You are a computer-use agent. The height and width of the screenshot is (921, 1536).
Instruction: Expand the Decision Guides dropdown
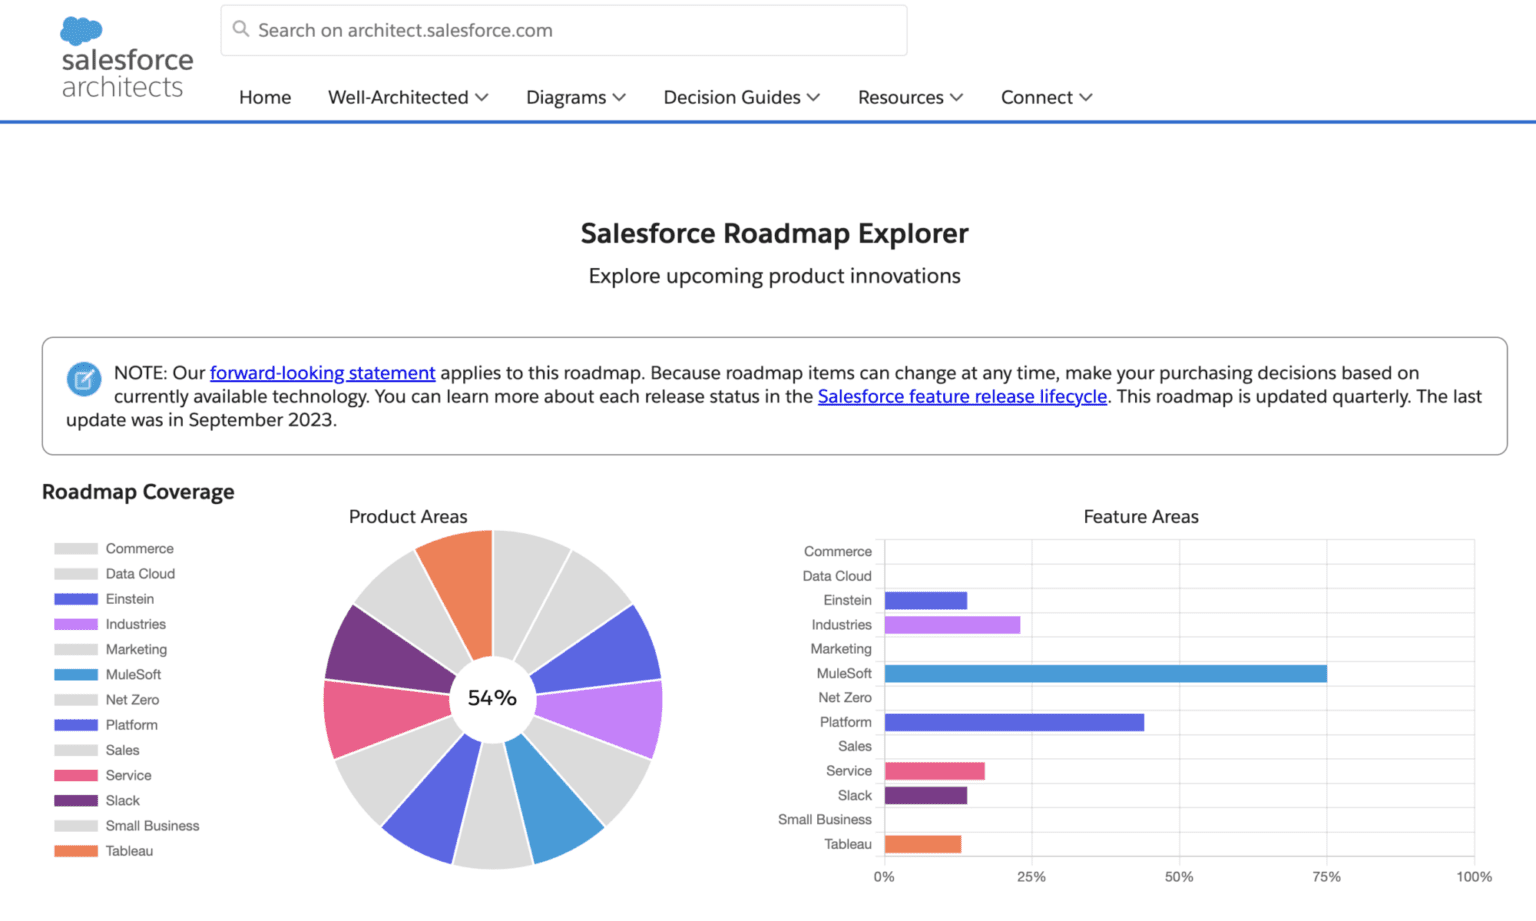740,97
